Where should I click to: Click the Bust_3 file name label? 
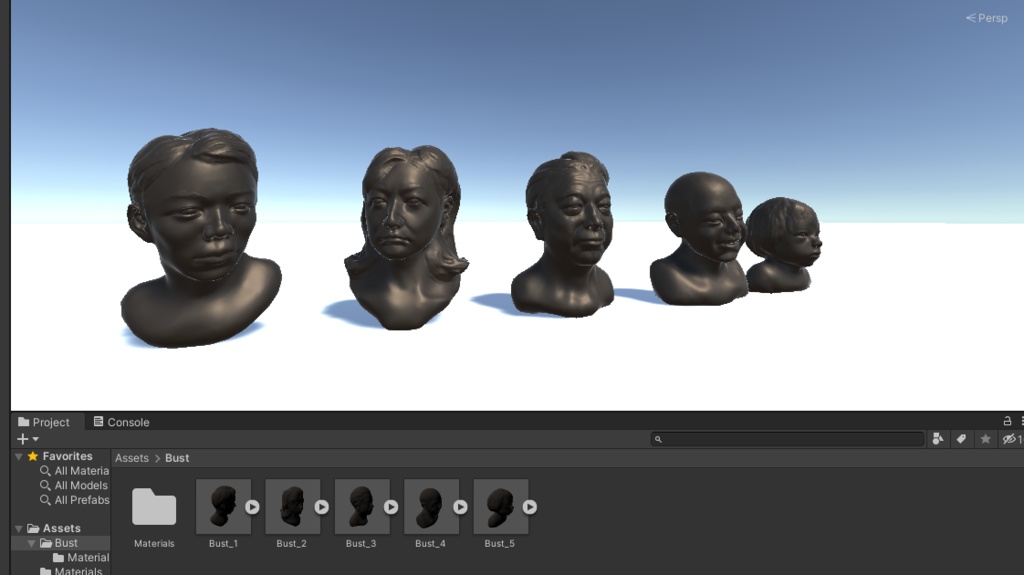(x=361, y=544)
